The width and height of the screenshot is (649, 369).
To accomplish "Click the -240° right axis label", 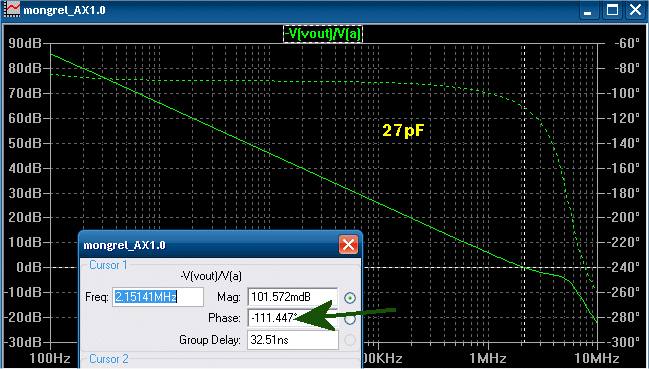I will (623, 267).
